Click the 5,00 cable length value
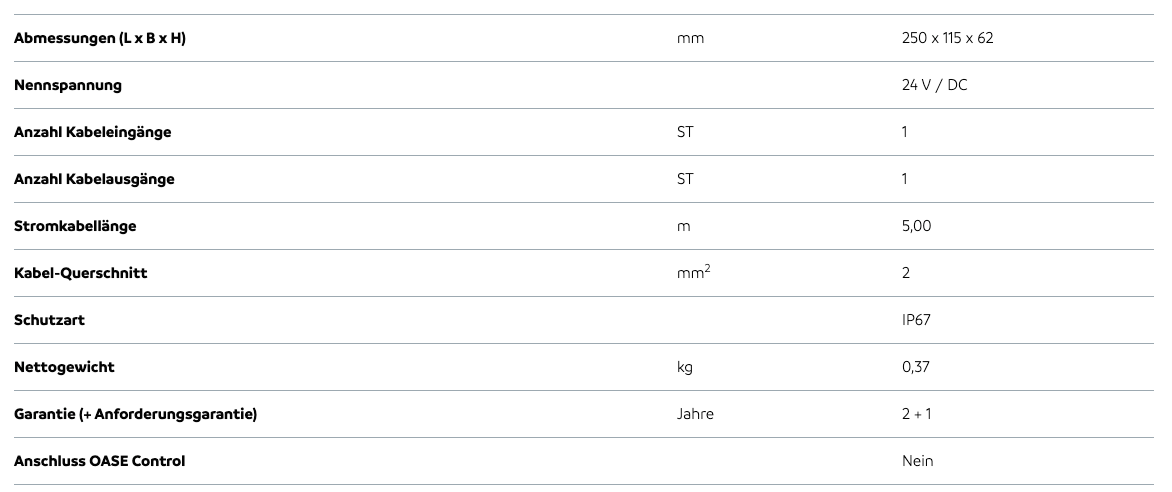1172x492 pixels. tap(916, 226)
